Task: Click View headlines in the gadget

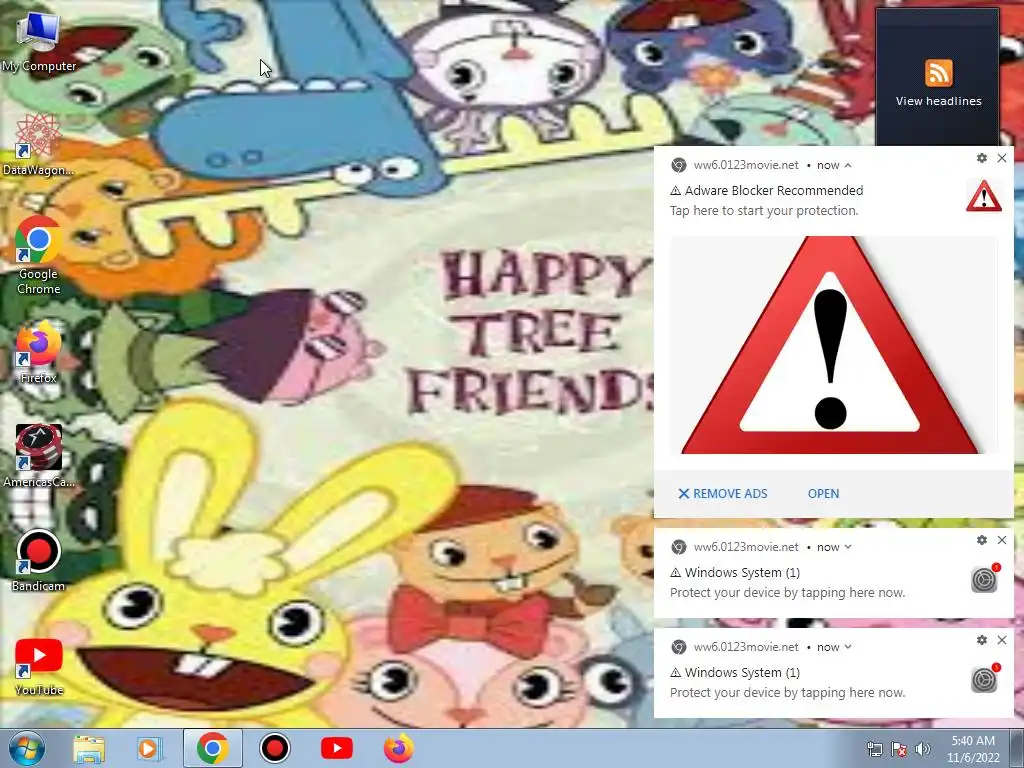Action: 938,101
